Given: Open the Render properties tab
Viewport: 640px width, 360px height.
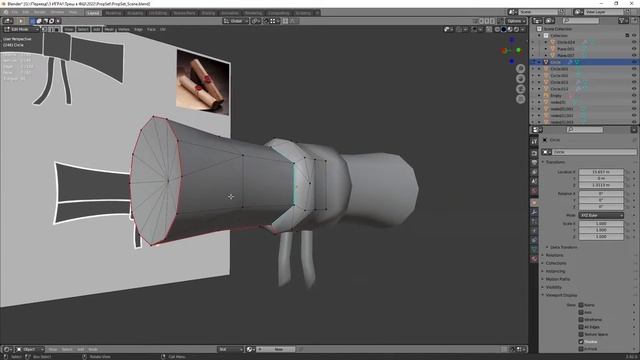Looking at the screenshot, I should coord(534,153).
